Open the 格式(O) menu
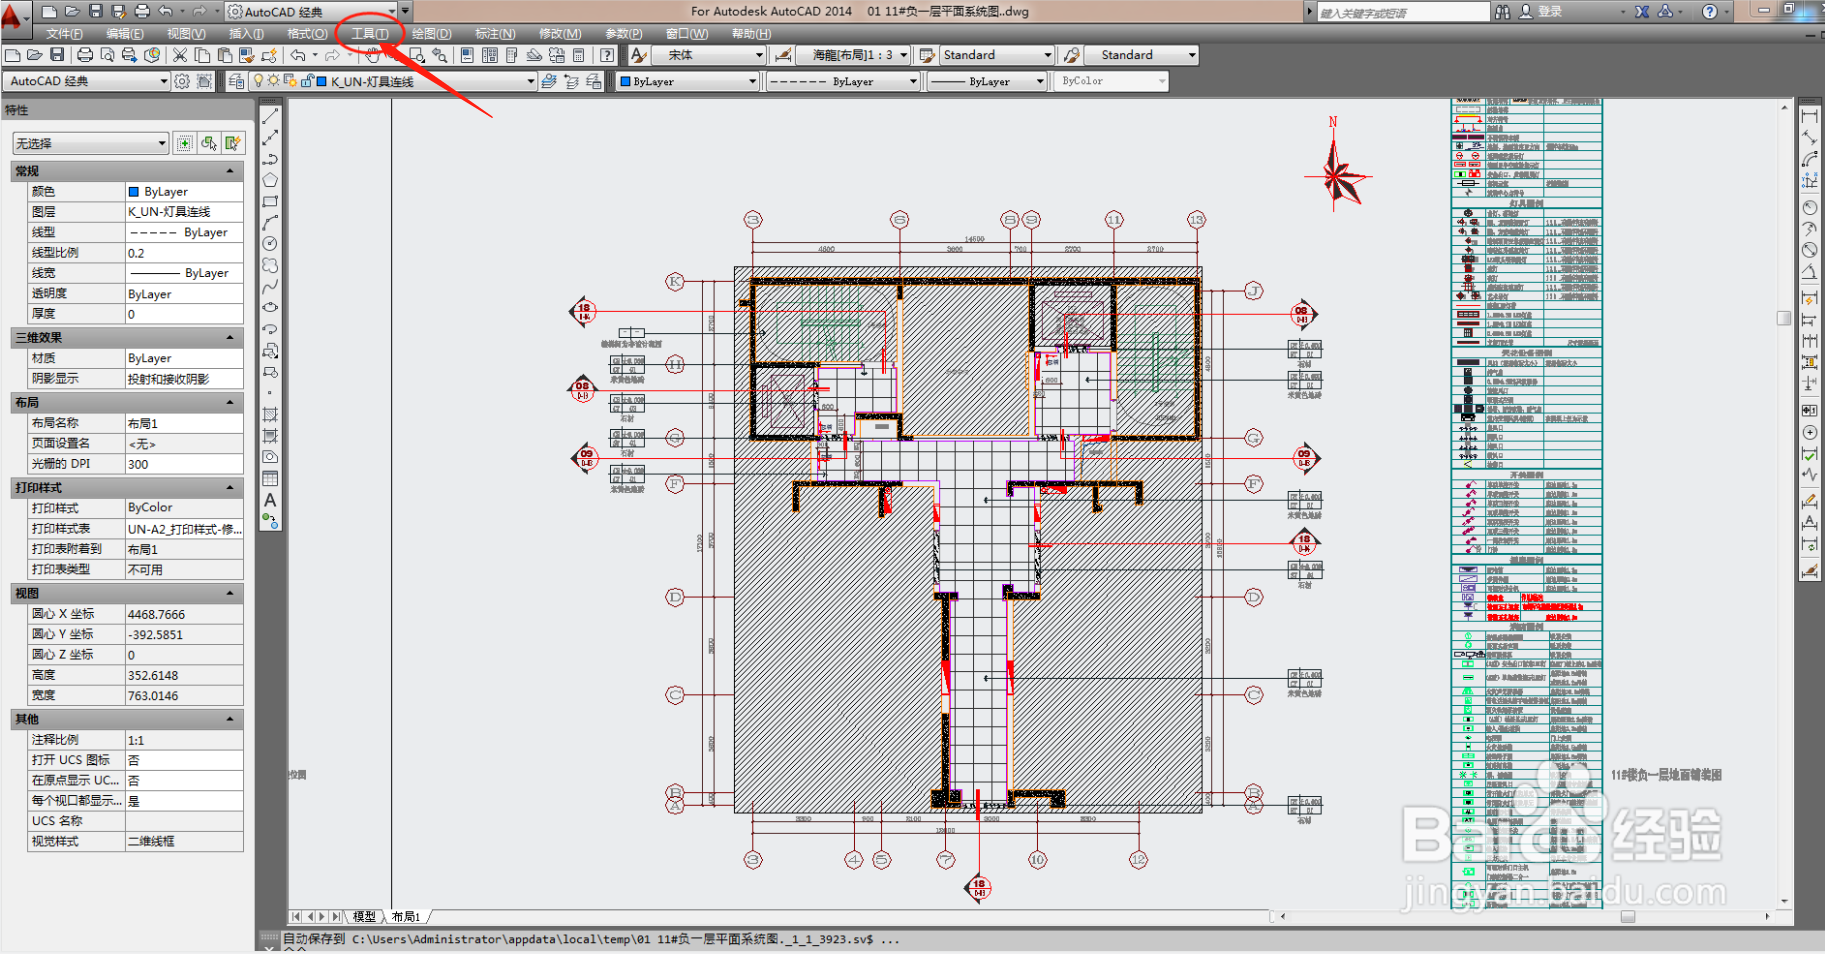Screen dimensions: 1825x954 (x=307, y=33)
